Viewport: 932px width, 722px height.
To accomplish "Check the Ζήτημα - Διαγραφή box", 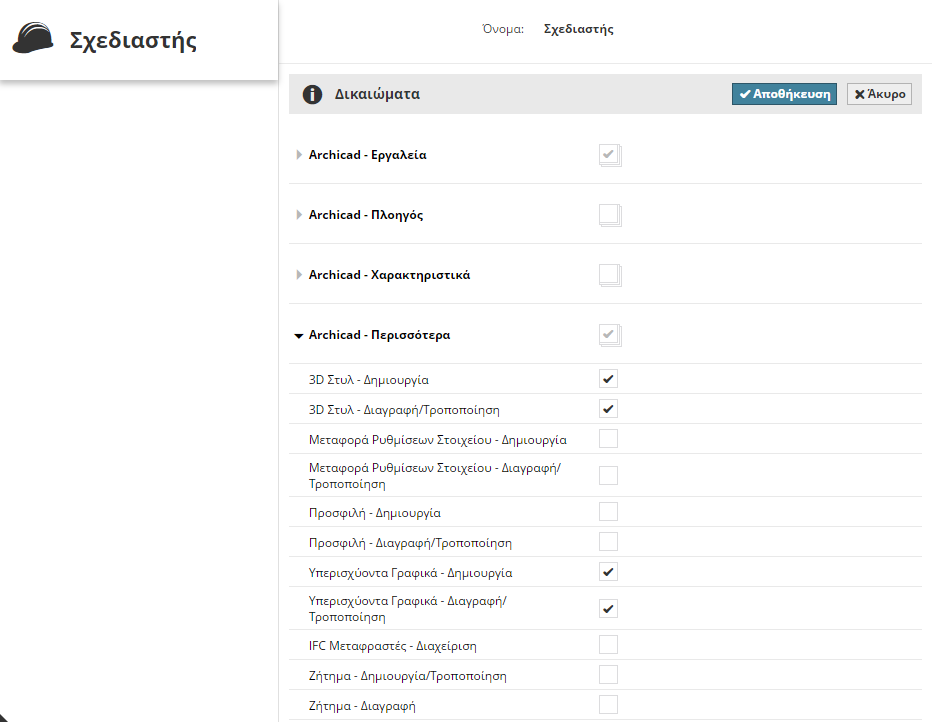I will (608, 705).
